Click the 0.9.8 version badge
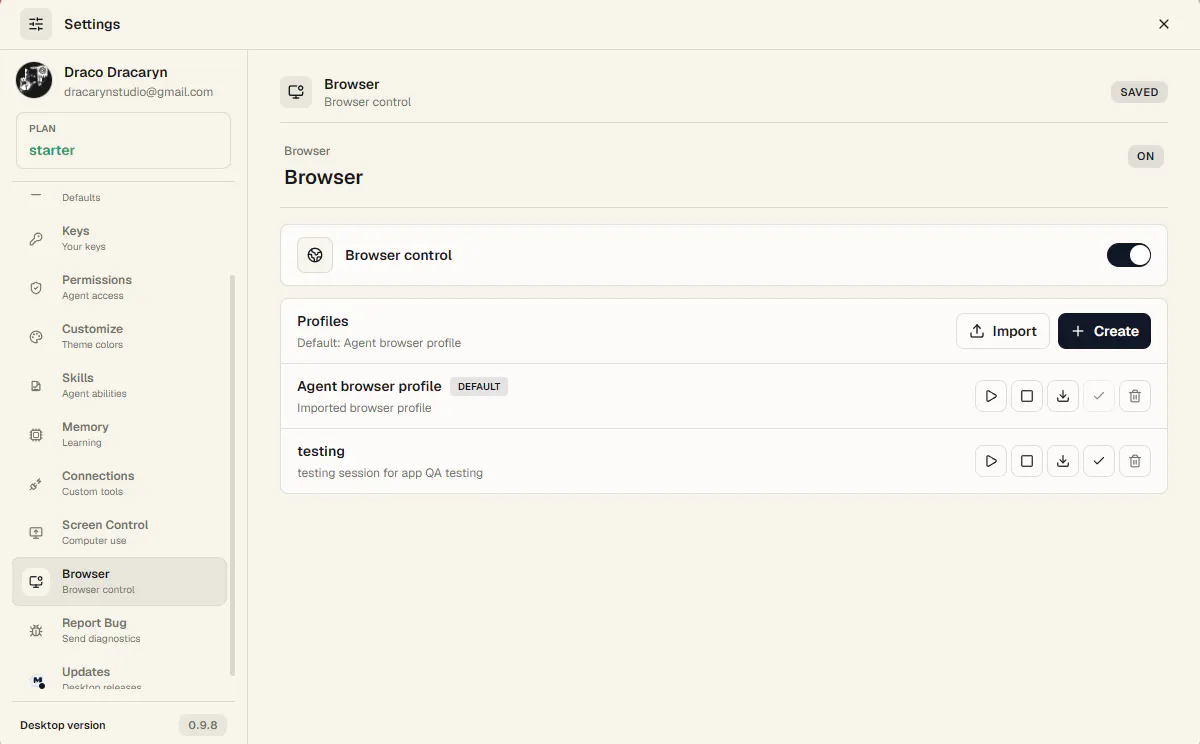The width and height of the screenshot is (1200, 744). coord(203,725)
